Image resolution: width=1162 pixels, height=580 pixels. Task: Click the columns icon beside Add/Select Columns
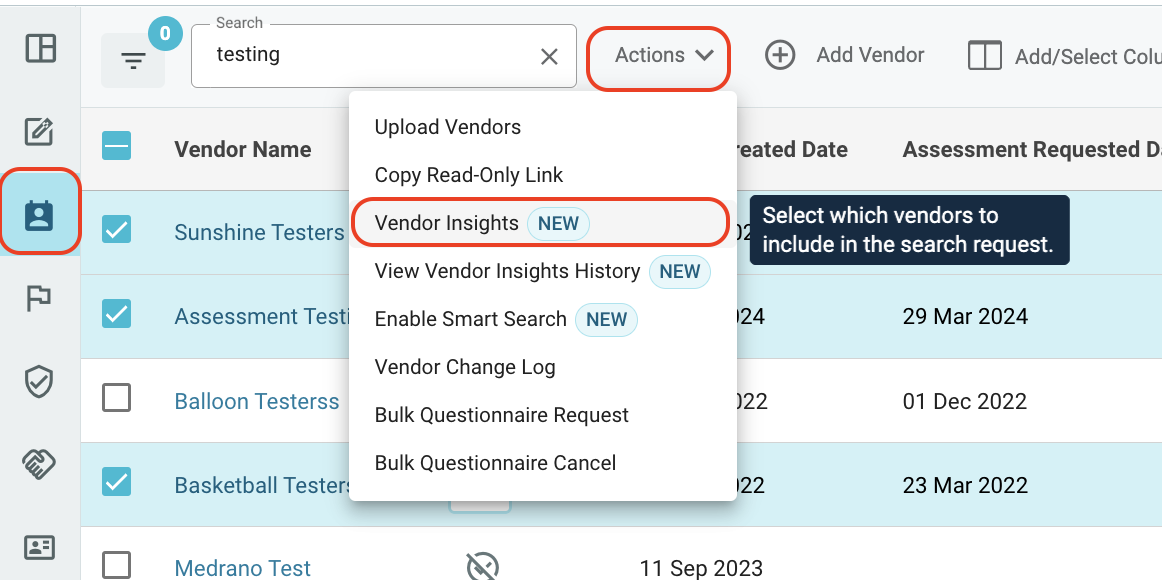click(x=985, y=56)
